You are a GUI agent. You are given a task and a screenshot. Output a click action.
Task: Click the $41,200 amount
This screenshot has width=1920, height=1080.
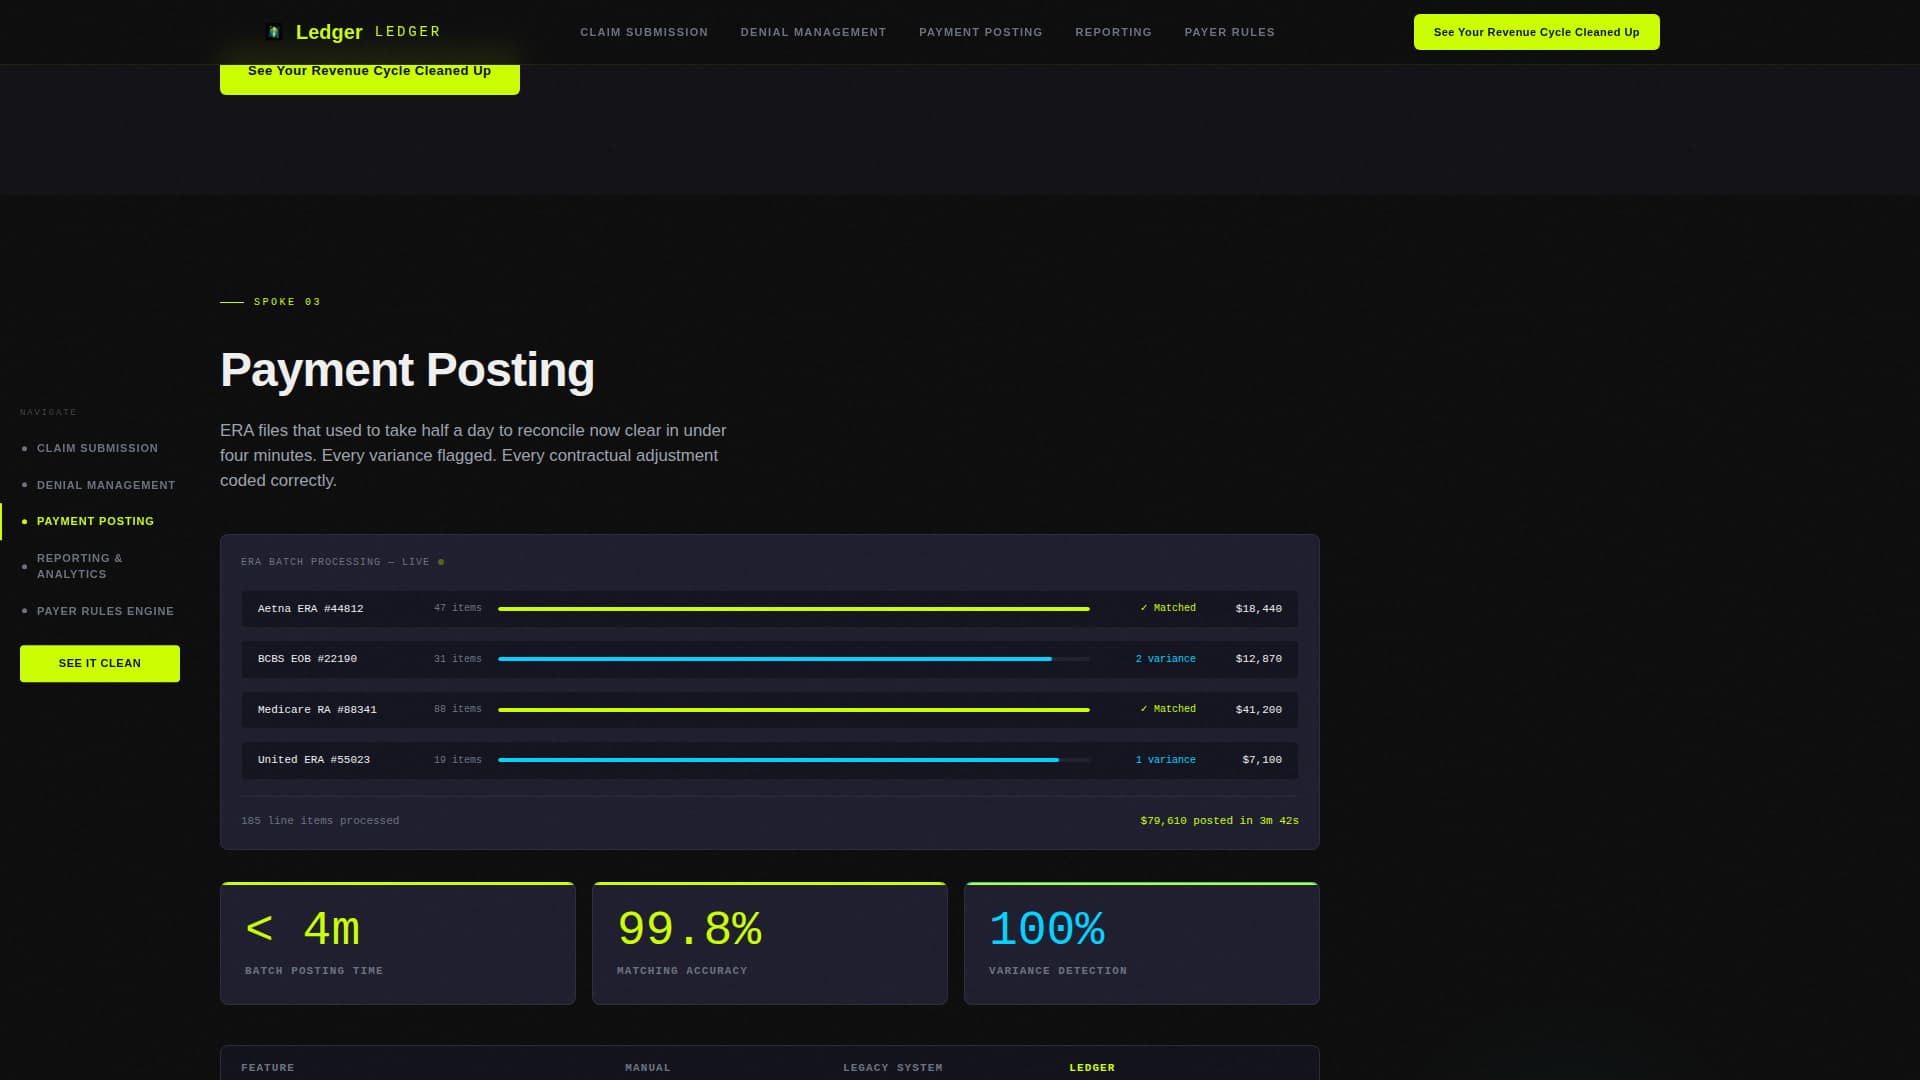(x=1259, y=709)
